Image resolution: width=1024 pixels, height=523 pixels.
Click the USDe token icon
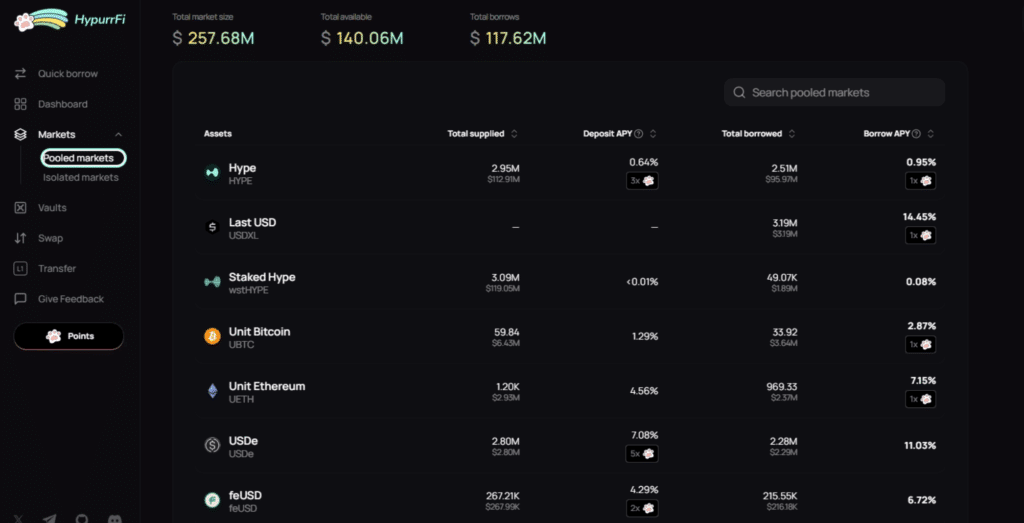(x=212, y=445)
